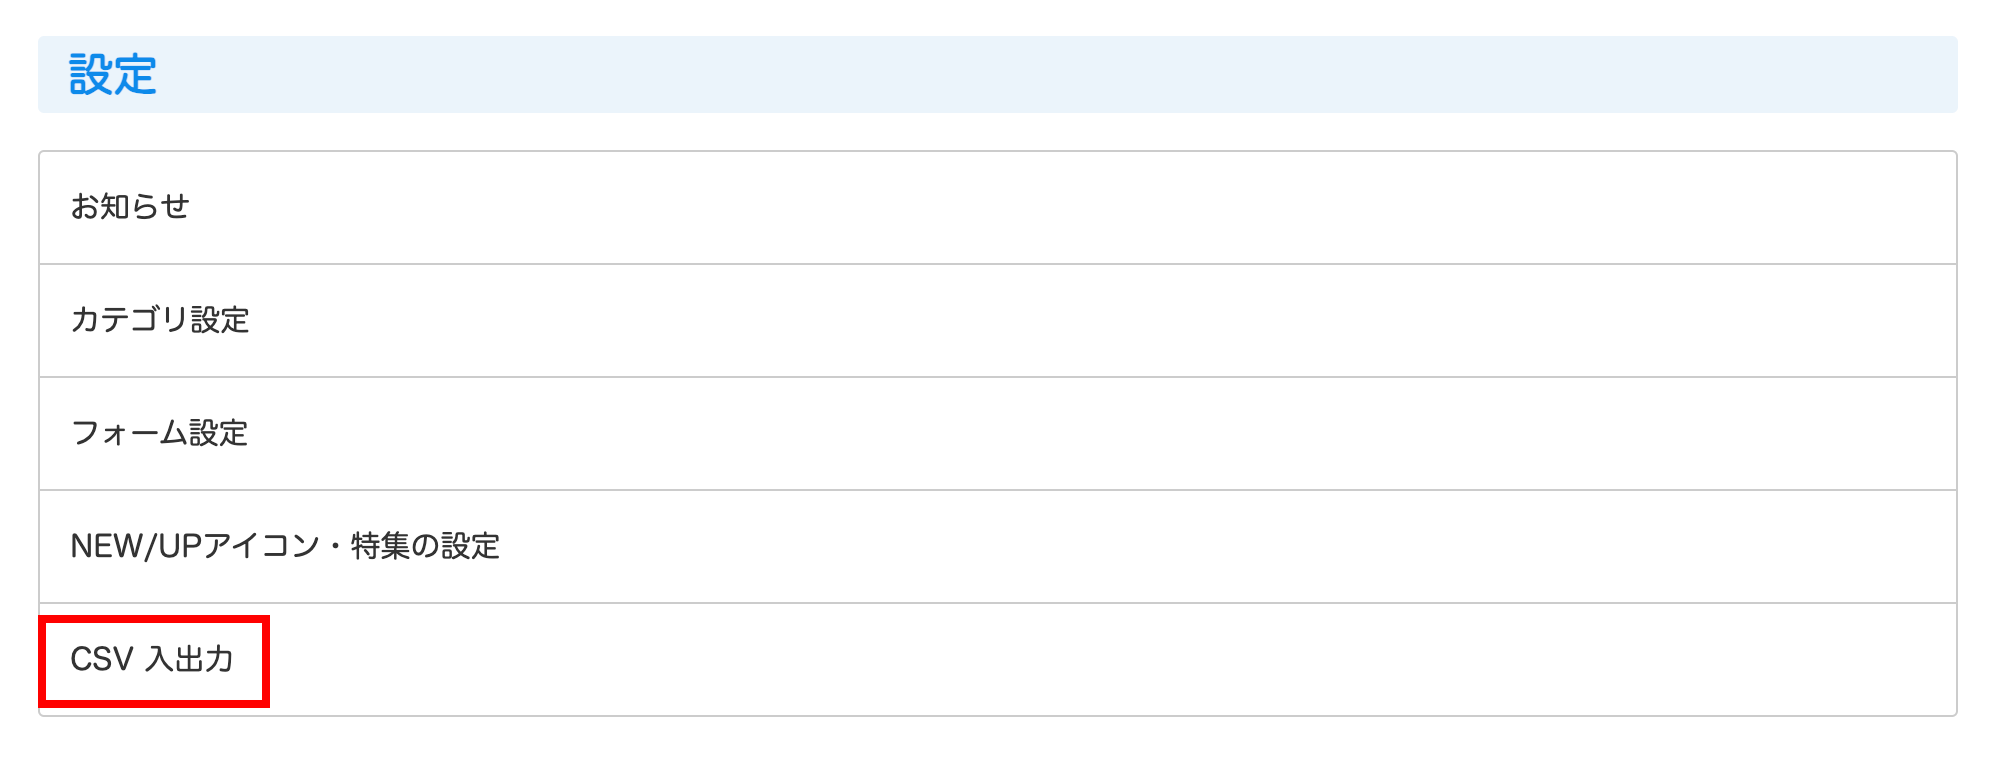
Task: Go to form settings (フォーム設定)
Action: point(159,433)
